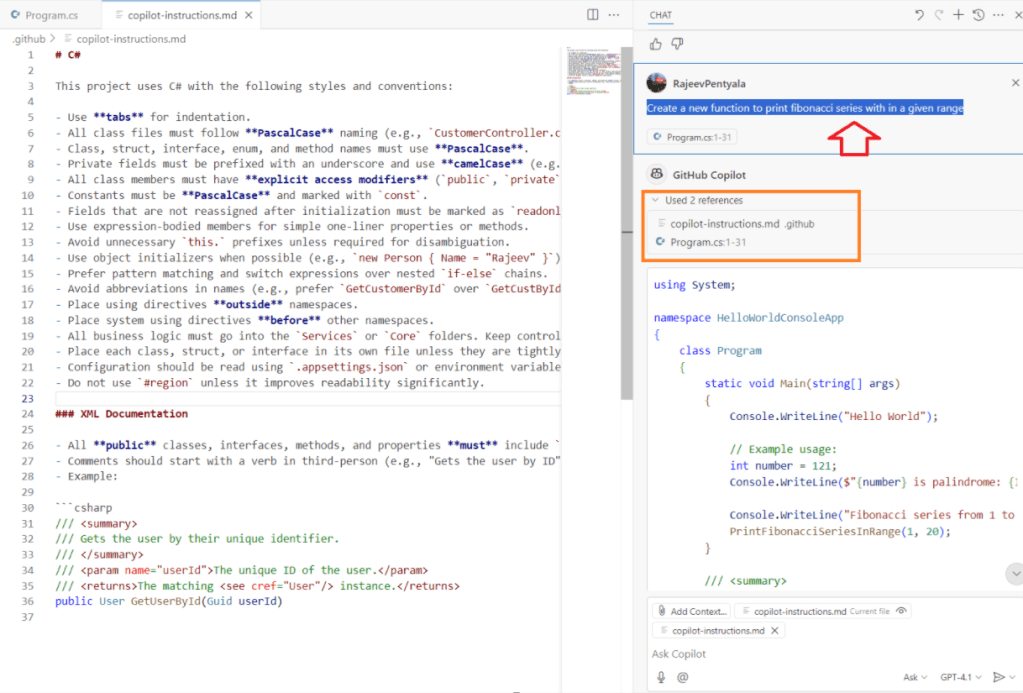
Task: Remove attached copilot-instructions.md context chip
Action: (x=775, y=631)
